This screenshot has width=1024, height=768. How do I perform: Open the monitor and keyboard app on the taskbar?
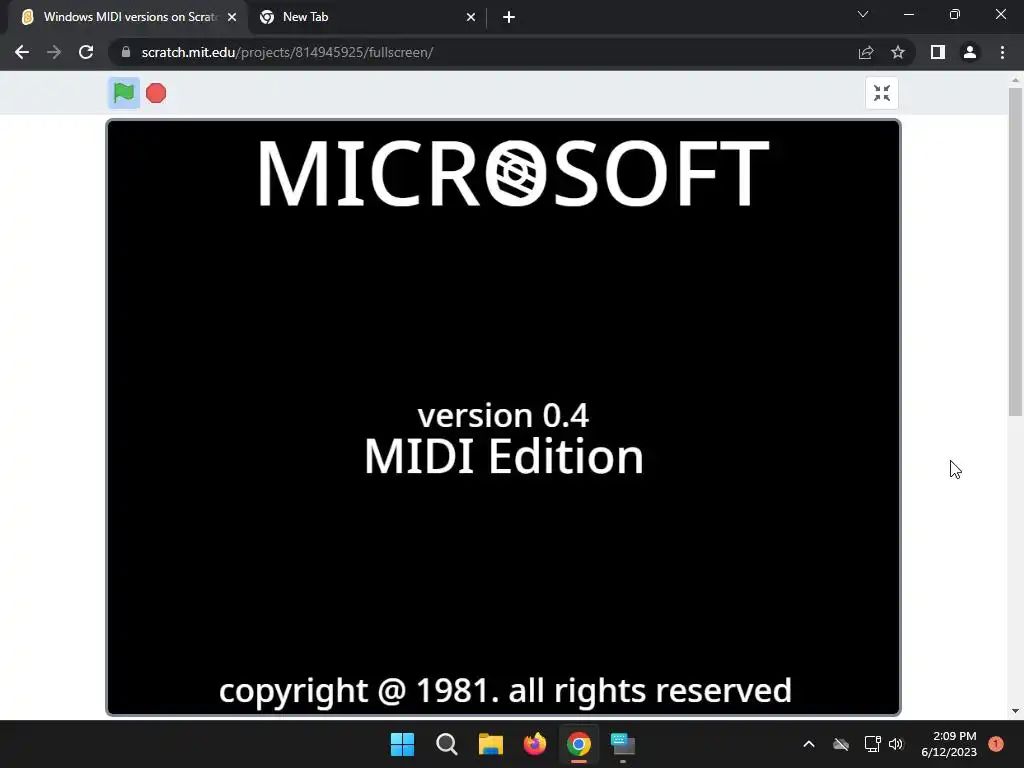pos(623,744)
